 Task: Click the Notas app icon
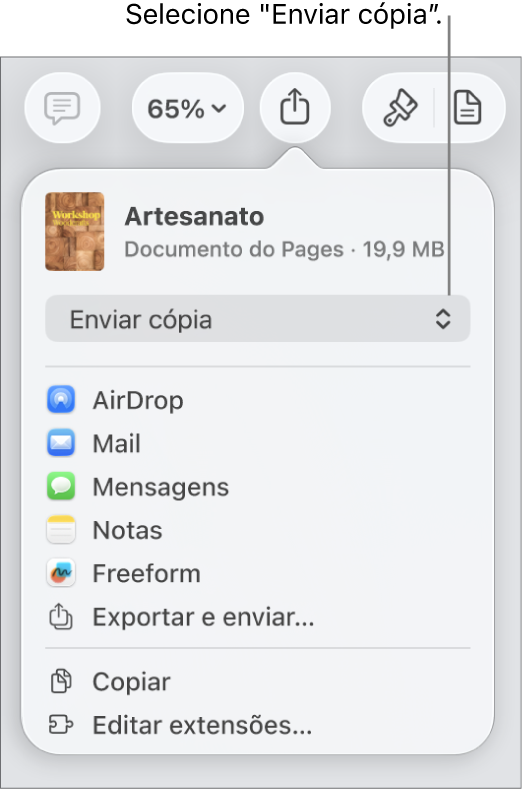pos(61,530)
